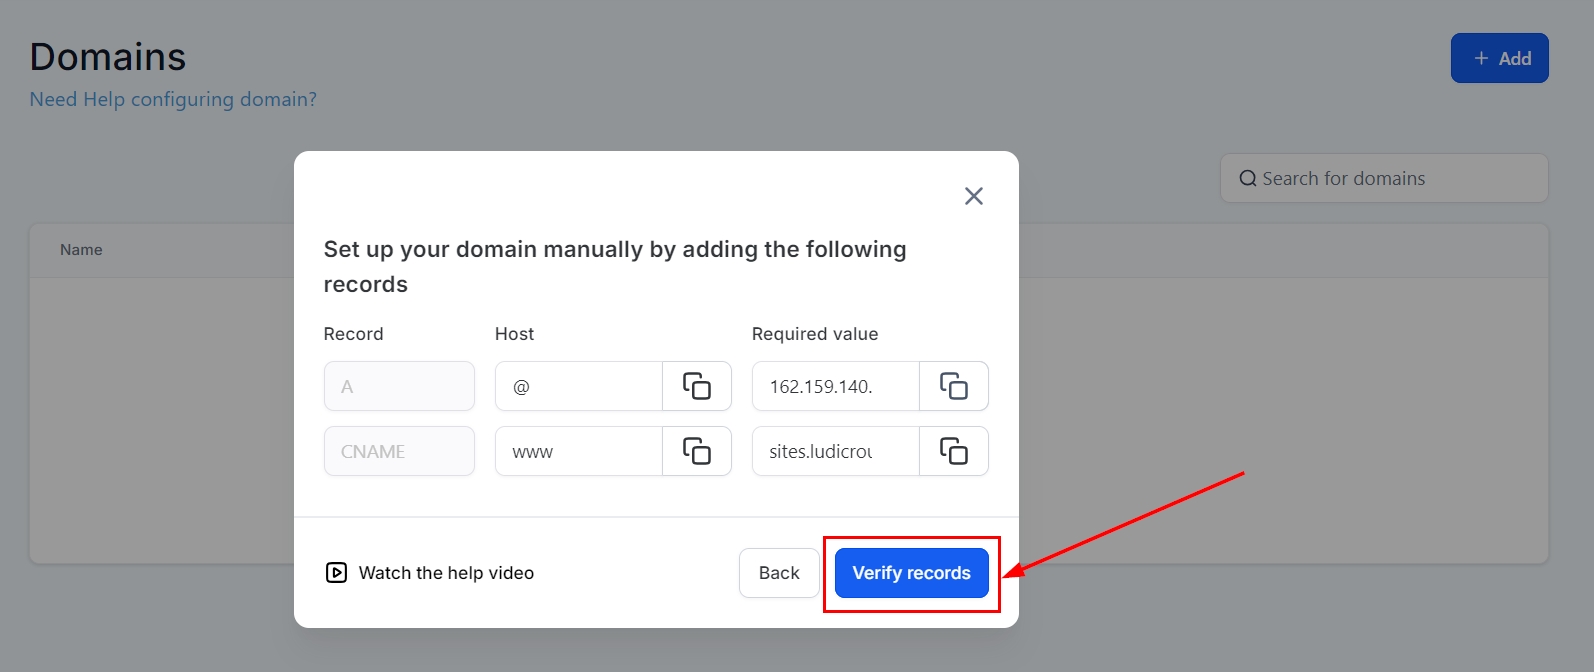Copy the @ host value

(x=697, y=386)
